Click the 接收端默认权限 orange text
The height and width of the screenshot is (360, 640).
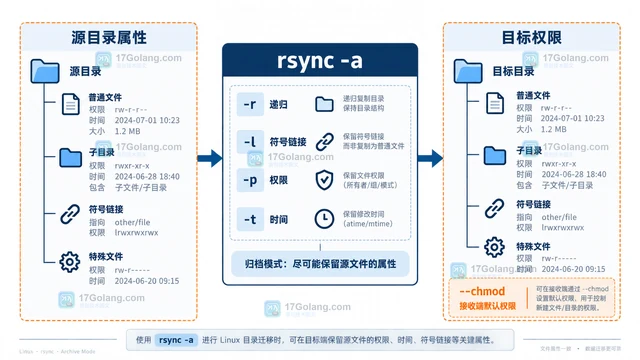click(487, 306)
